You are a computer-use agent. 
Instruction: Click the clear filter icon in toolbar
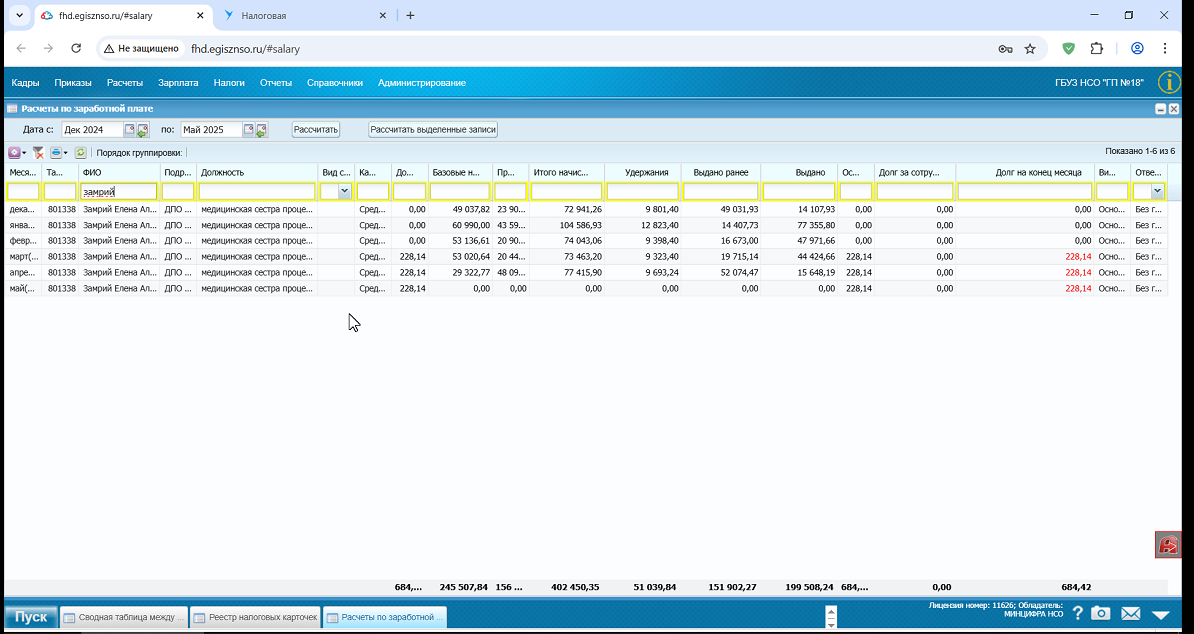[38, 153]
